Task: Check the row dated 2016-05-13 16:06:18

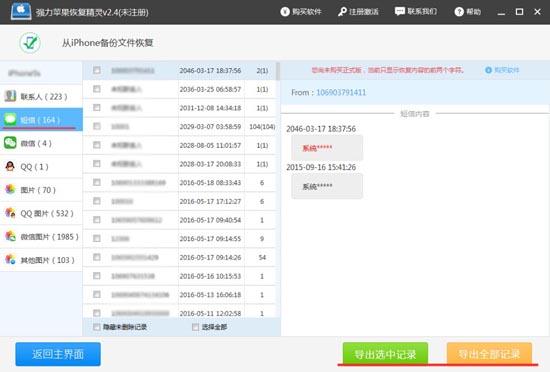Action: point(97,295)
